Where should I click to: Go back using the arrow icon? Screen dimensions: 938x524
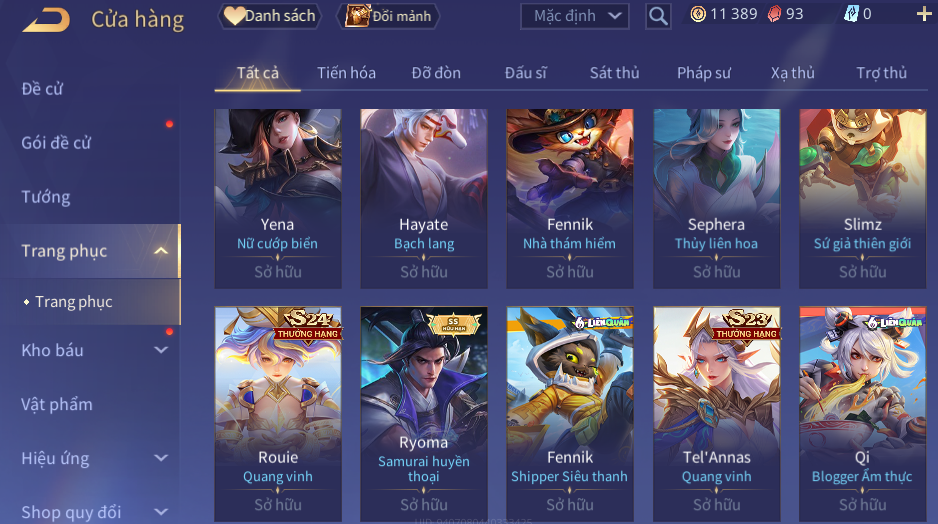pos(47,19)
